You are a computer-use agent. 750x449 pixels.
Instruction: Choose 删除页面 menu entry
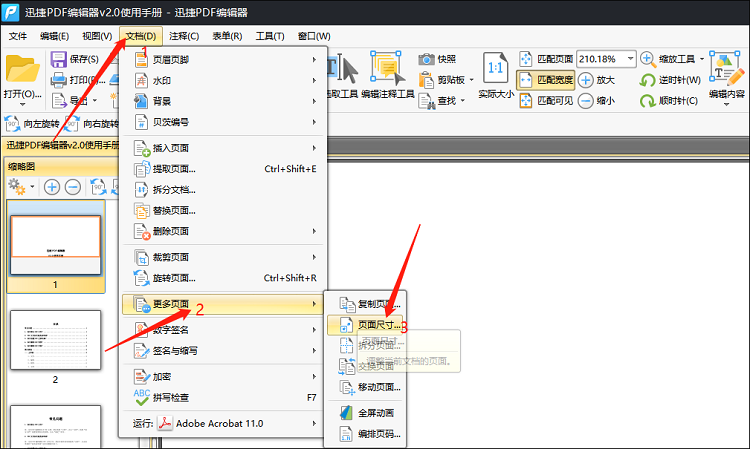pyautogui.click(x=223, y=231)
